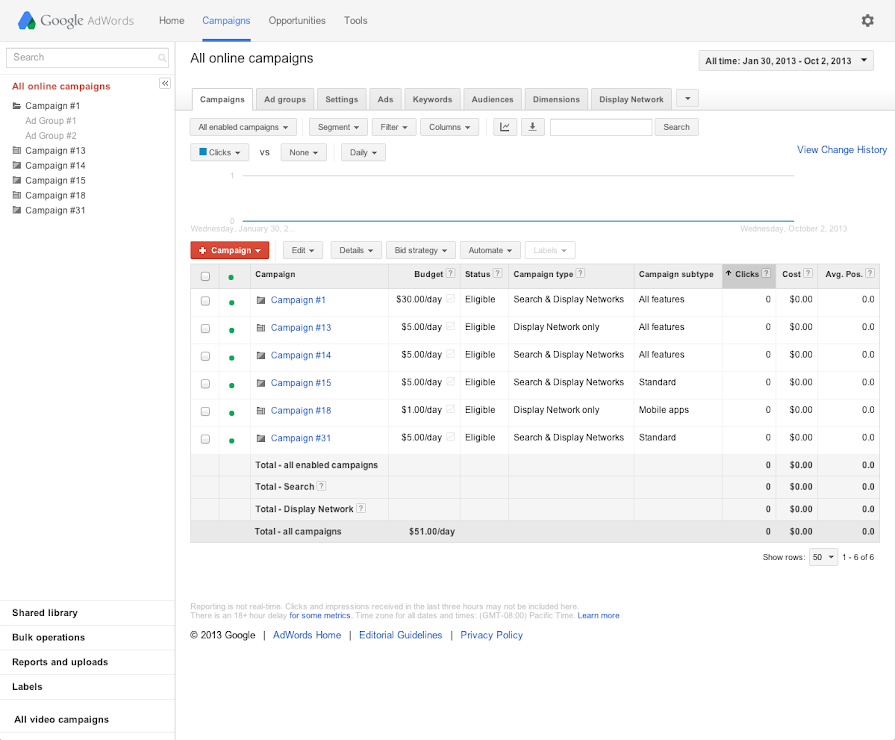Click the Budget column help icon

point(450,274)
